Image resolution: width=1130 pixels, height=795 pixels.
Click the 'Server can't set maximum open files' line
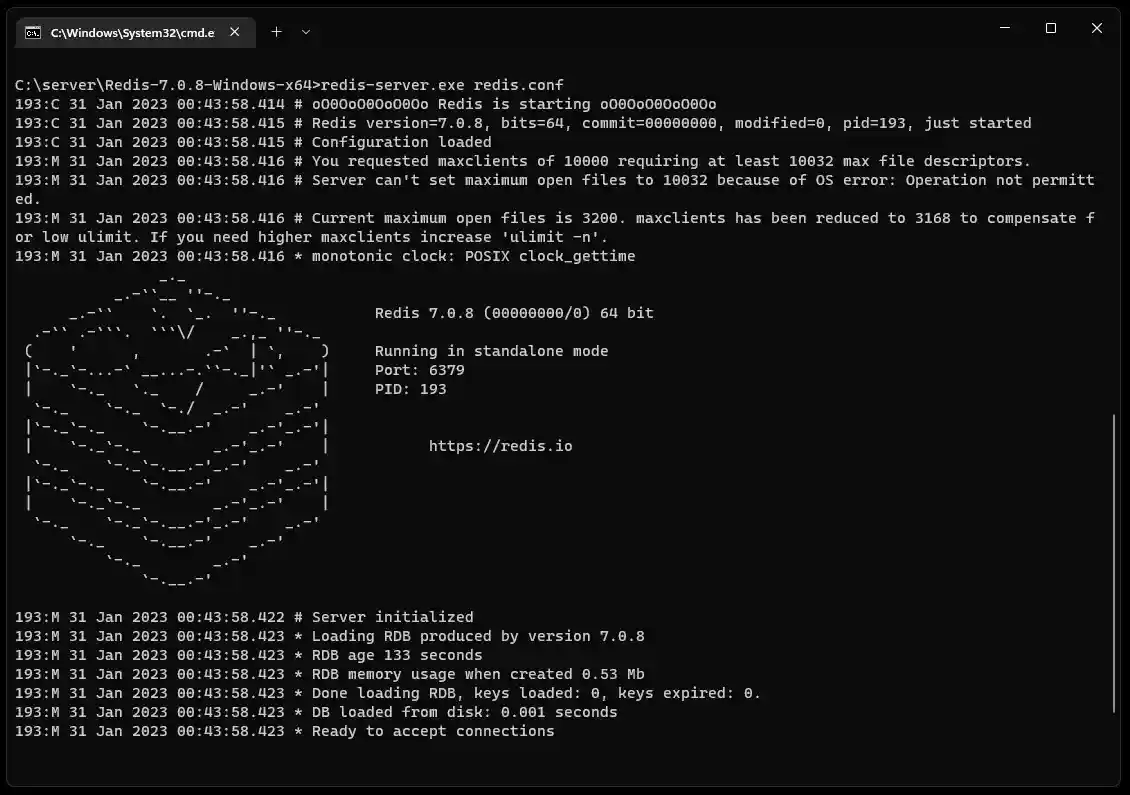(x=555, y=190)
